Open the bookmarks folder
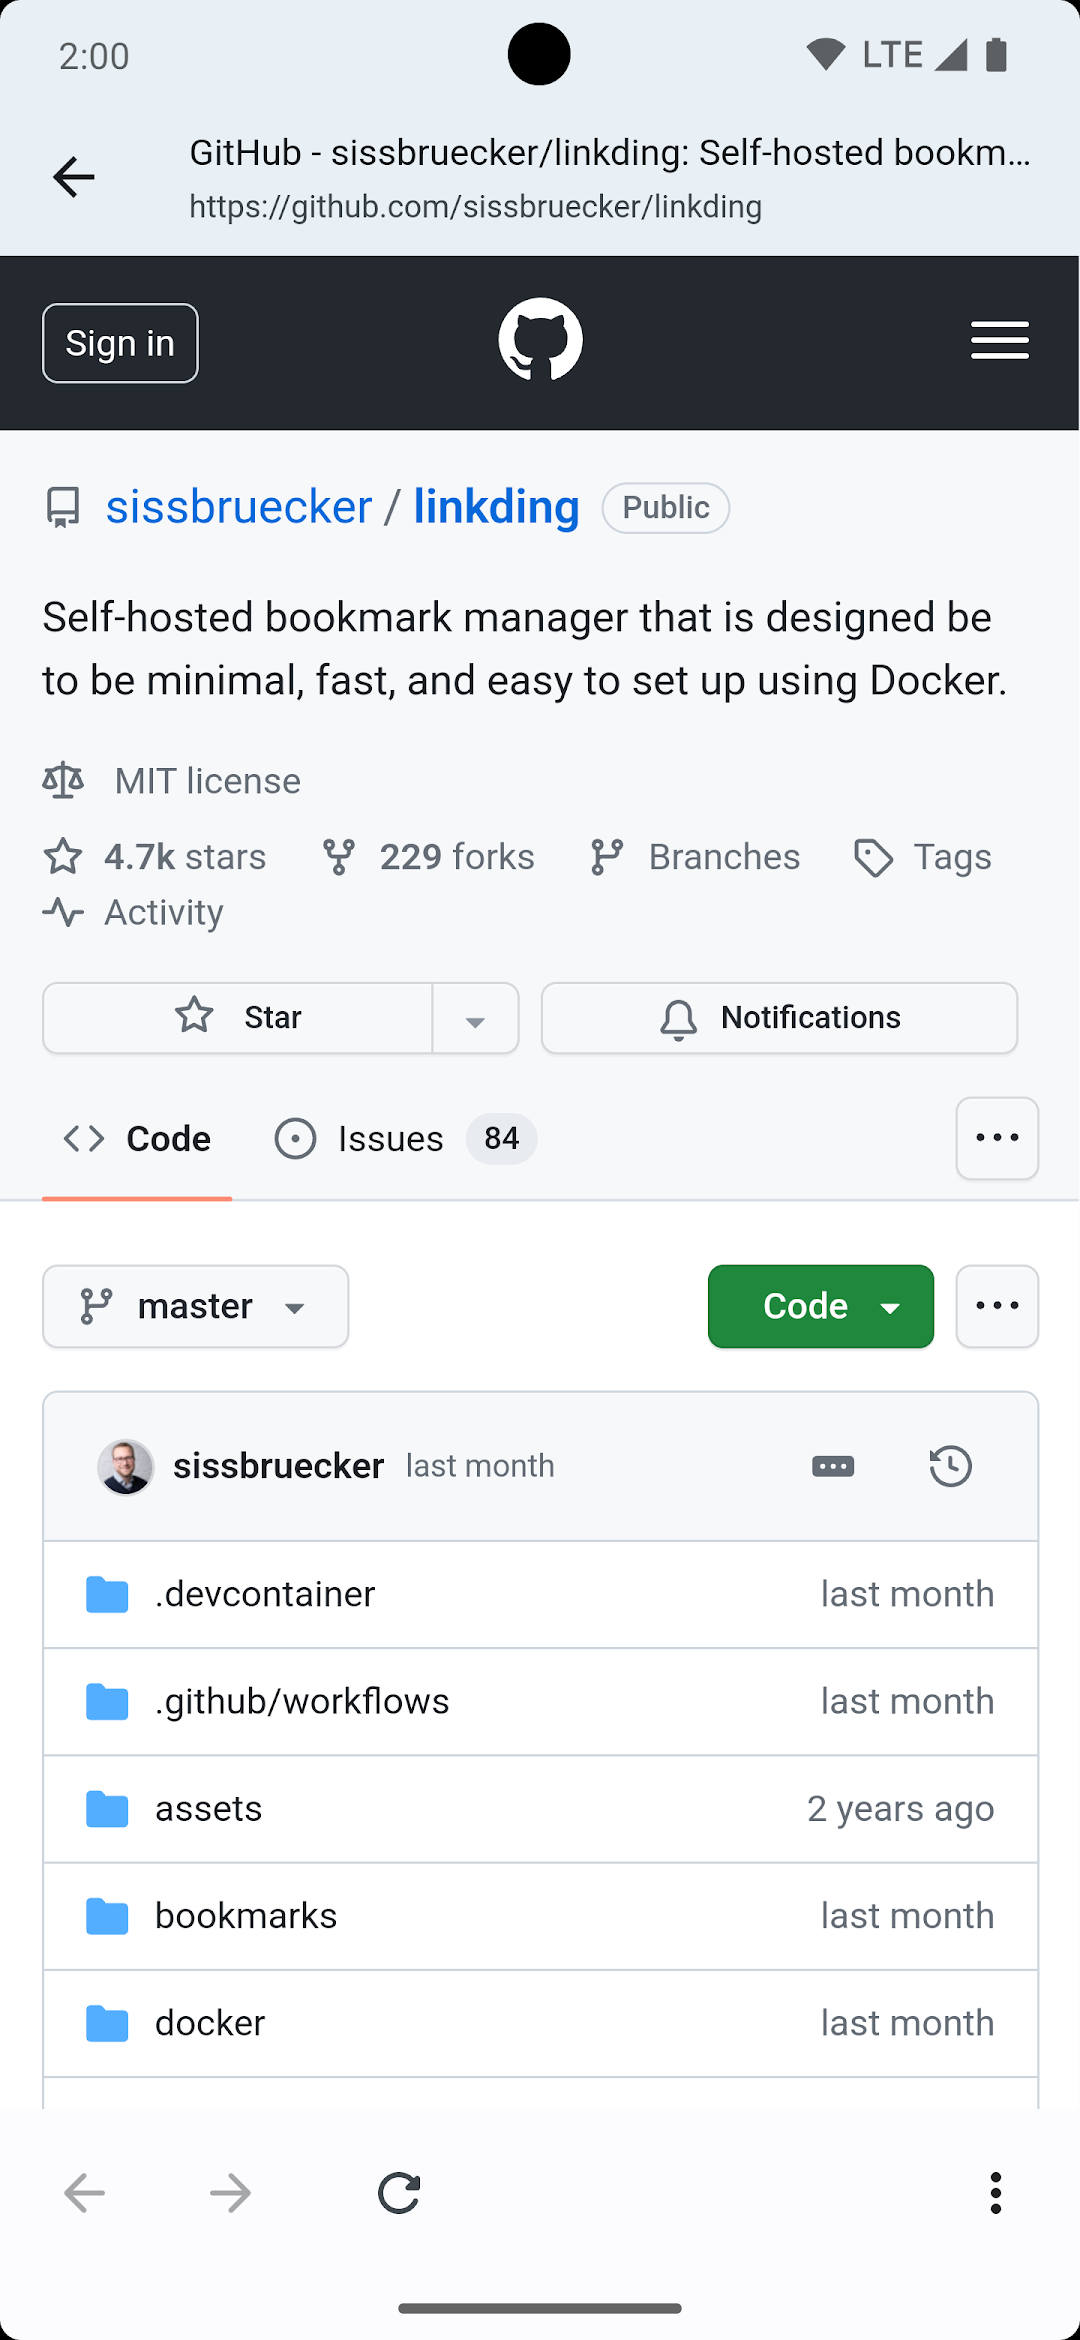 point(246,1916)
